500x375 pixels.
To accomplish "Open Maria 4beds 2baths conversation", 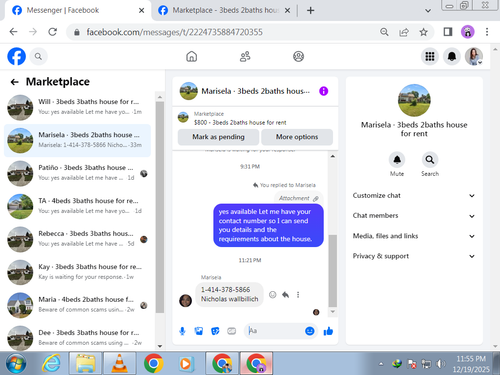I will [x=77, y=305].
